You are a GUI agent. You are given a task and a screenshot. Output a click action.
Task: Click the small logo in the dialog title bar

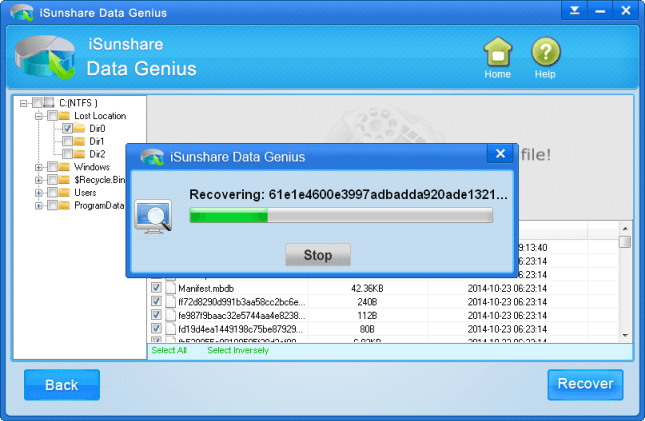pos(152,157)
